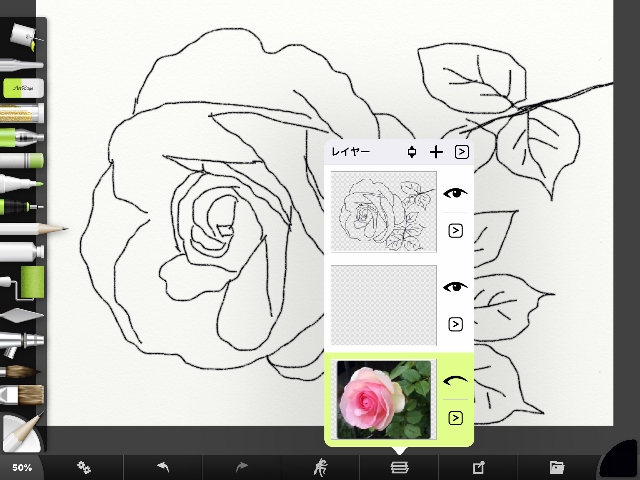640x480 pixels.
Task: Click the undo arrow
Action: pos(163,467)
